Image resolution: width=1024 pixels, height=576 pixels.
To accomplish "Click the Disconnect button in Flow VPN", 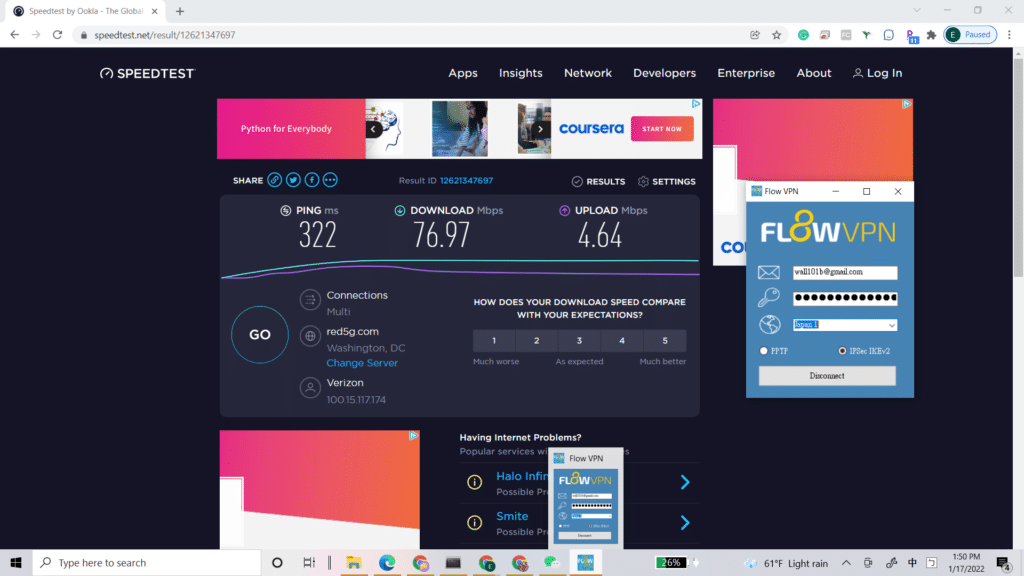I will click(827, 376).
